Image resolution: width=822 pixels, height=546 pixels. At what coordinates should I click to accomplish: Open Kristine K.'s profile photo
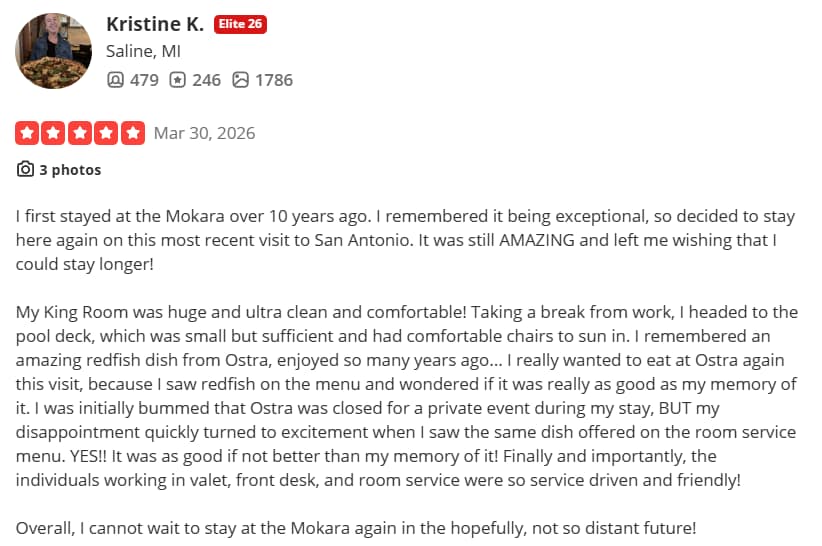click(x=53, y=51)
